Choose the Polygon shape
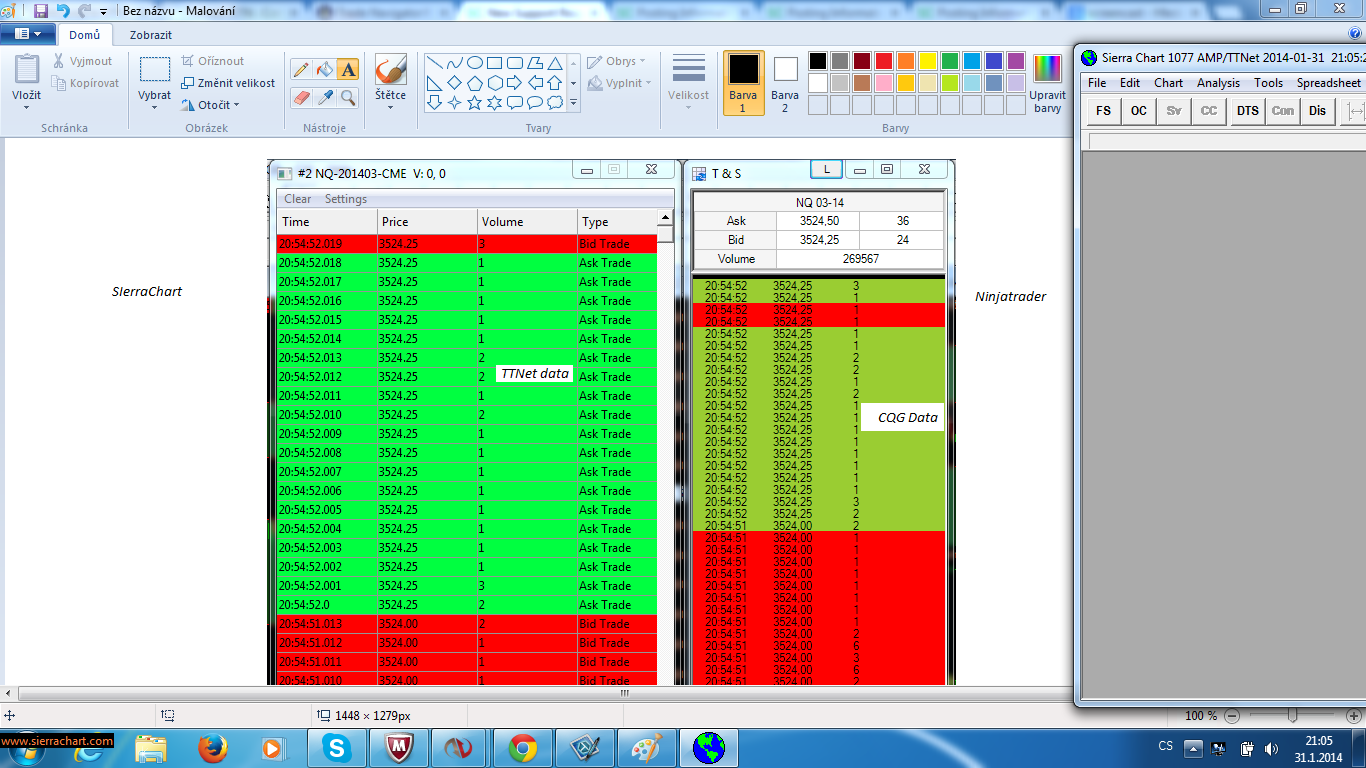This screenshot has width=1366, height=768. [534, 63]
